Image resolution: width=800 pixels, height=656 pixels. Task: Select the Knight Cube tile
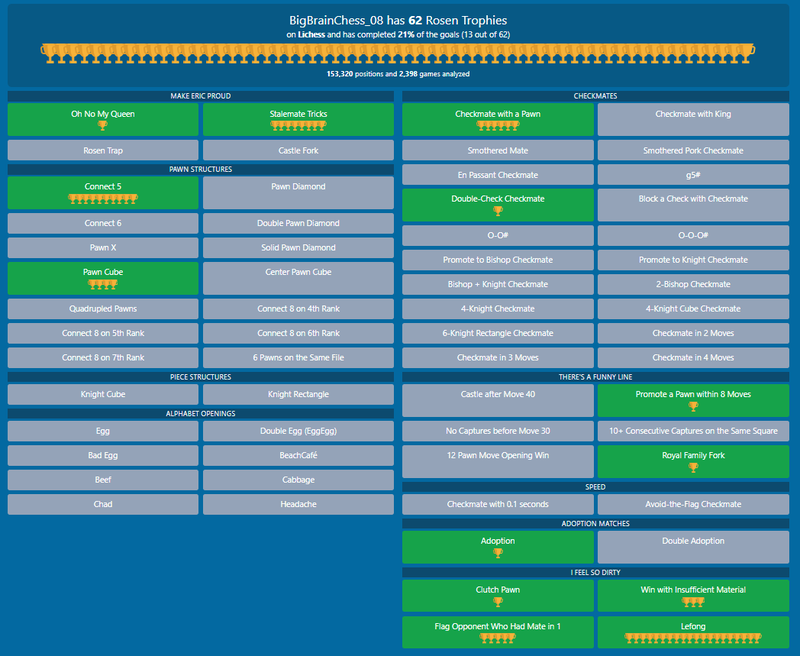tap(102, 394)
